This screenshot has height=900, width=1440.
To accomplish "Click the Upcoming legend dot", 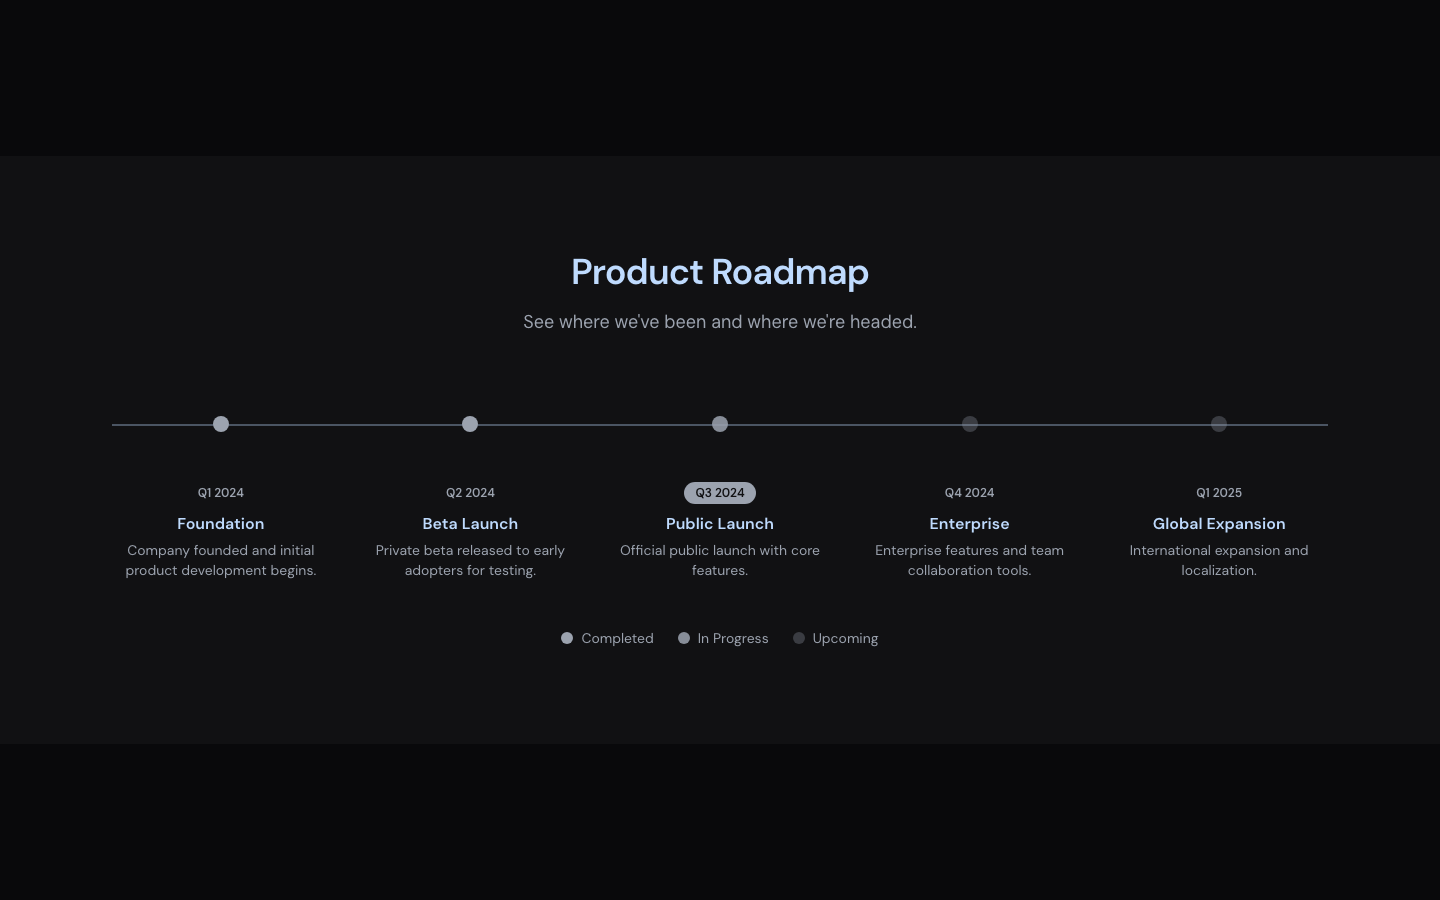I will click(x=799, y=638).
